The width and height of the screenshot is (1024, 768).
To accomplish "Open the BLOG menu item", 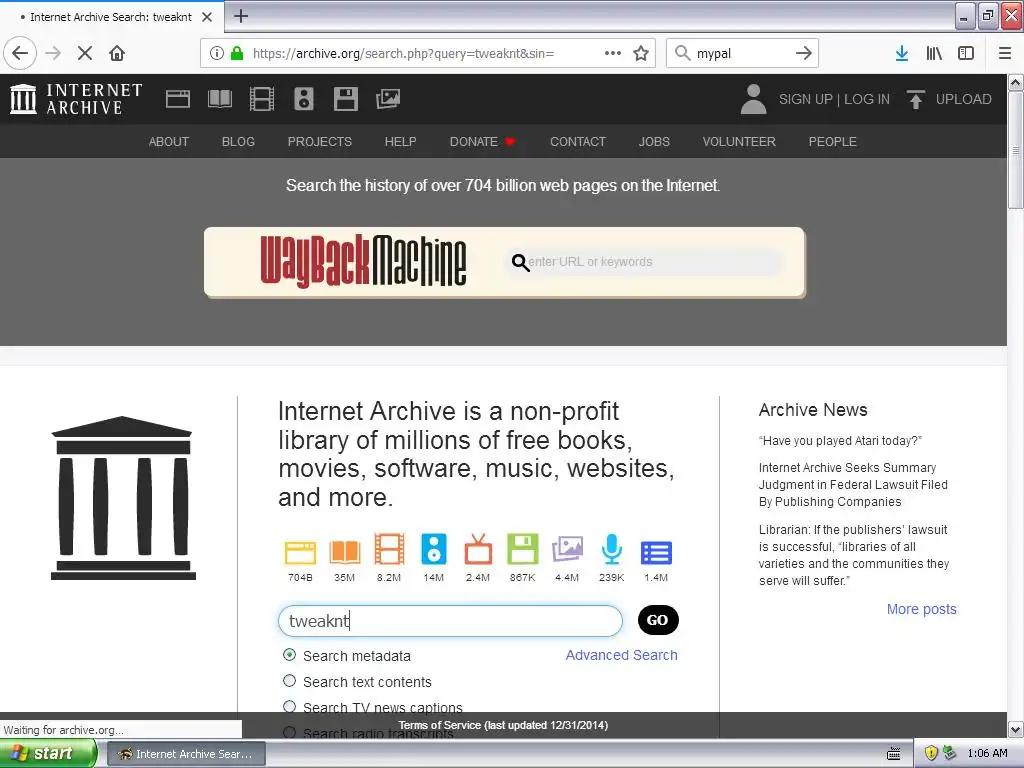I will (x=238, y=142).
